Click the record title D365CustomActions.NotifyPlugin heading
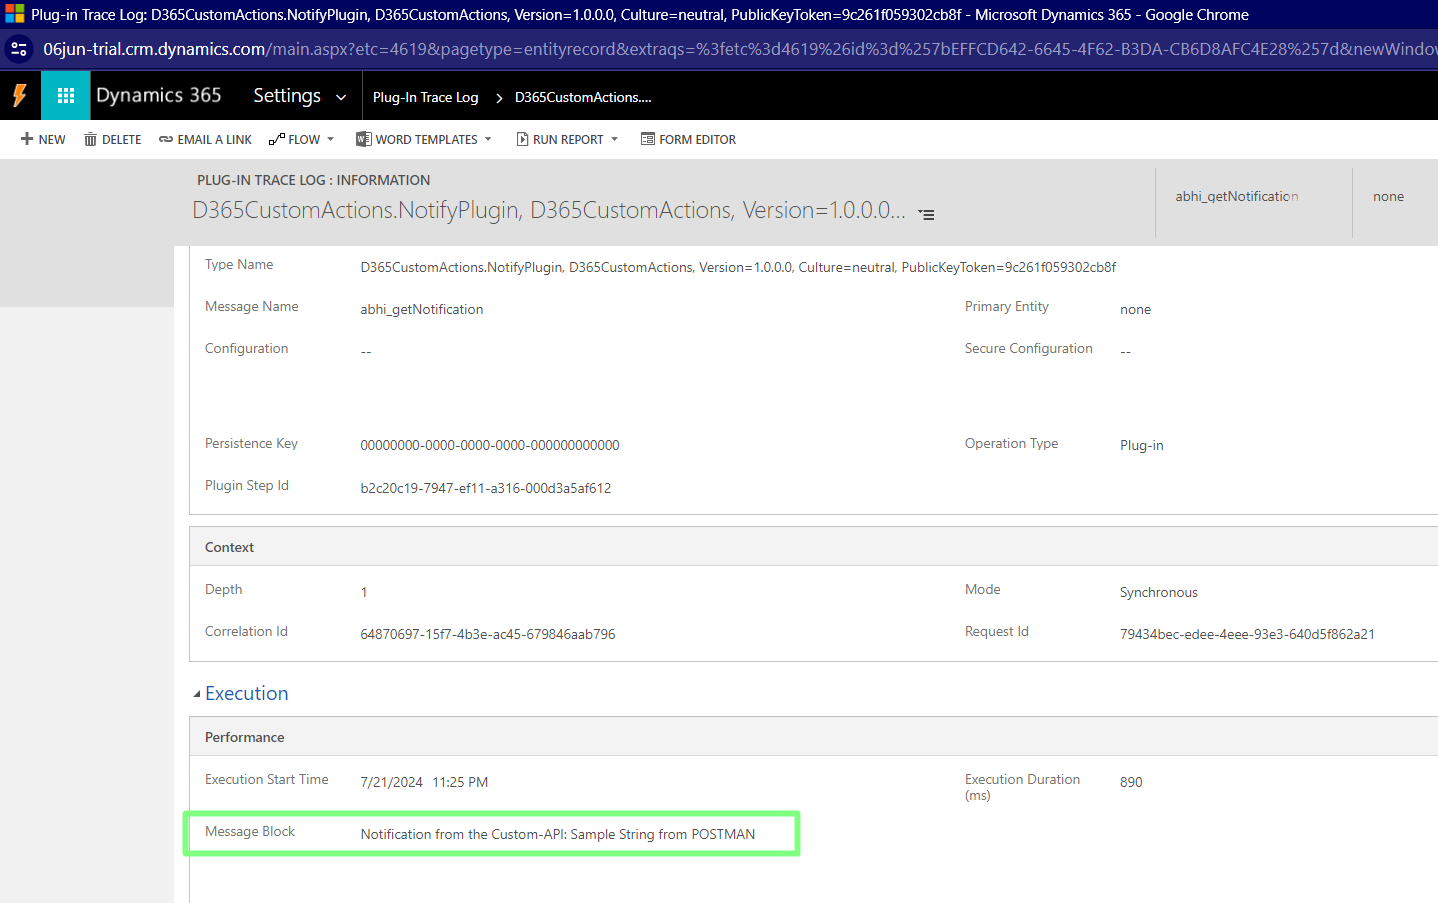1438x903 pixels. 549,210
